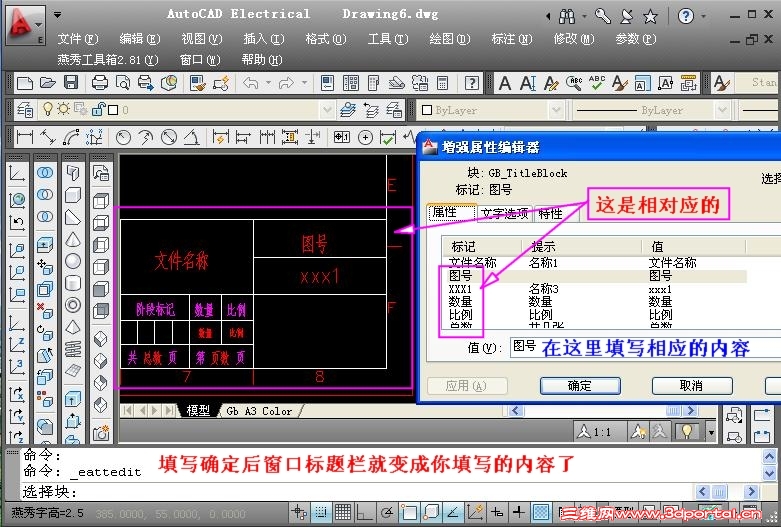This screenshot has height=527, width=781.
Task: Toggle Object Snap in status bar
Action: 408,512
